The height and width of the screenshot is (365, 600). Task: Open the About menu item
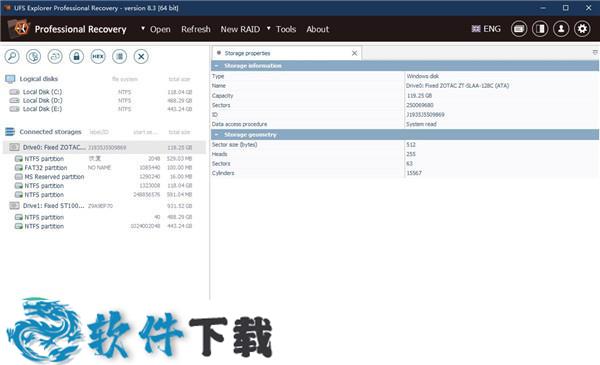[317, 29]
